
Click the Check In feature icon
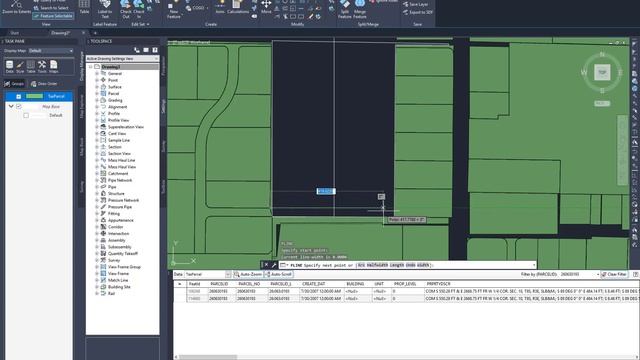(139, 8)
